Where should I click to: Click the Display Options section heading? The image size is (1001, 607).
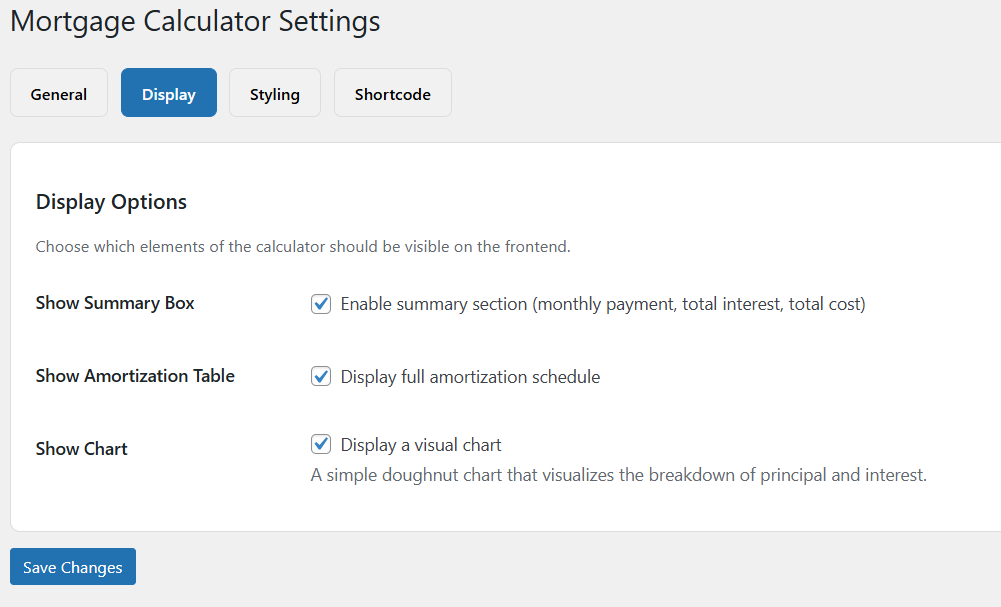(111, 202)
